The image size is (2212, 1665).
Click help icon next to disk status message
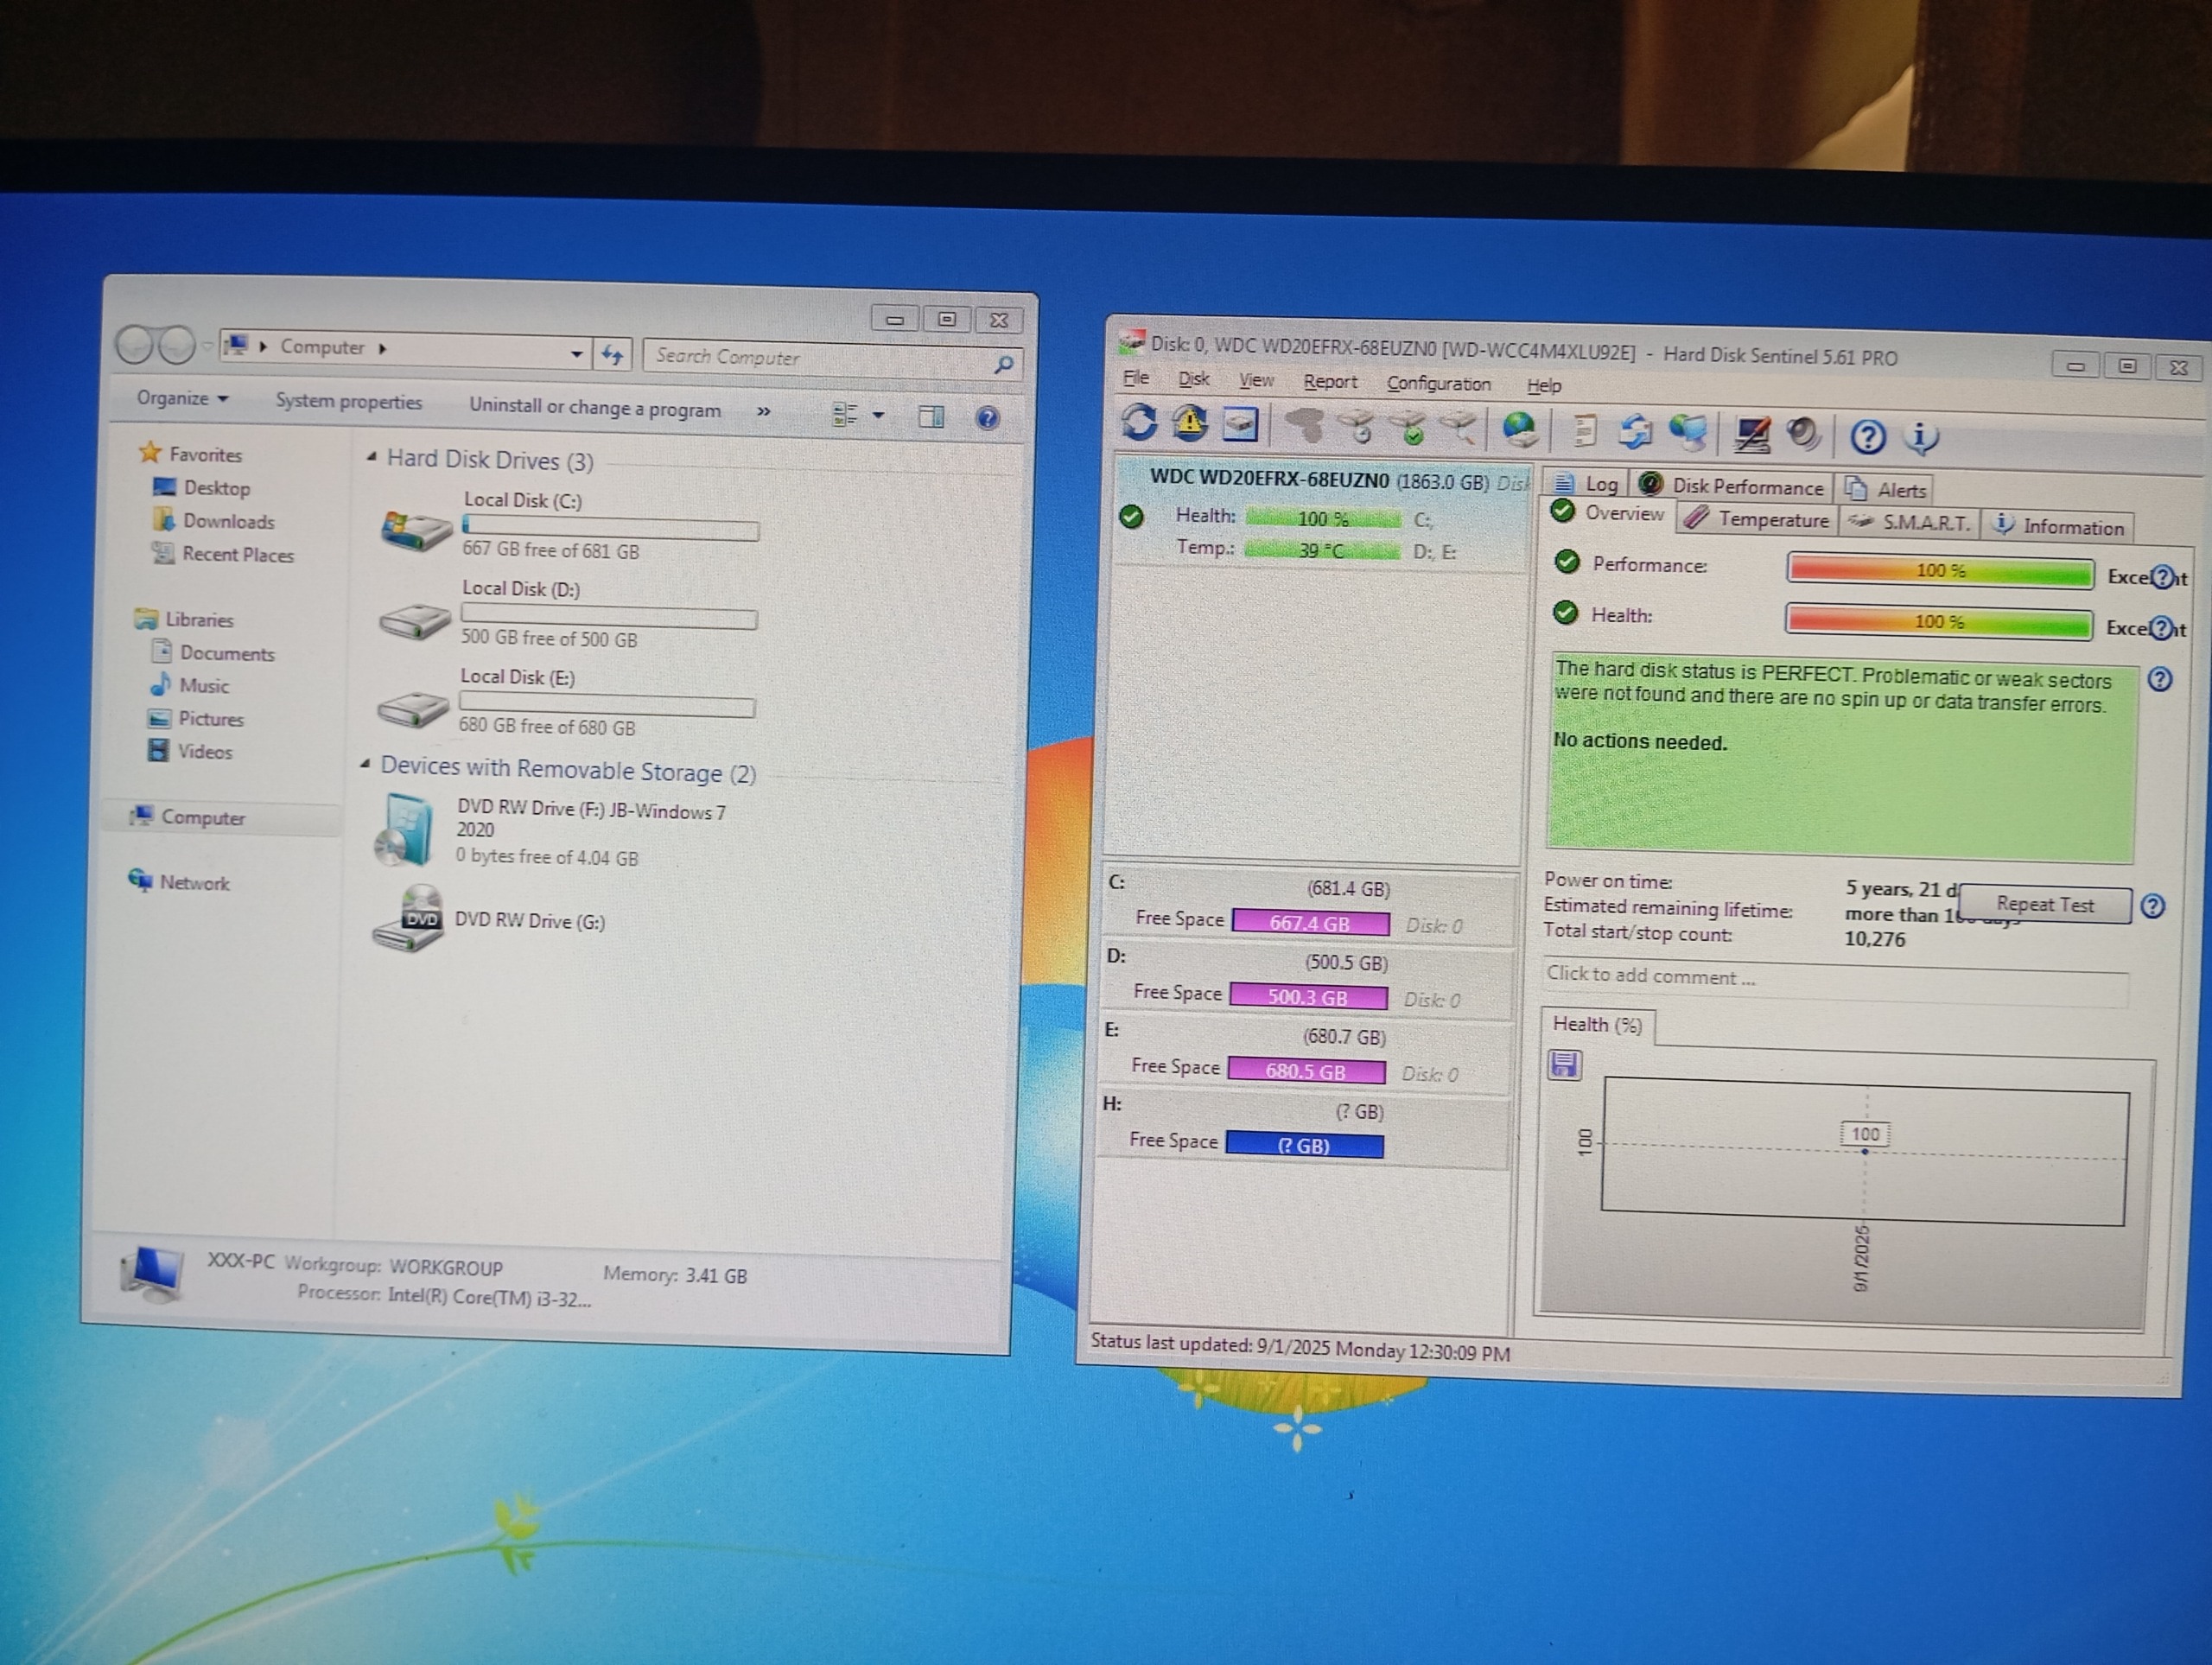click(2160, 680)
